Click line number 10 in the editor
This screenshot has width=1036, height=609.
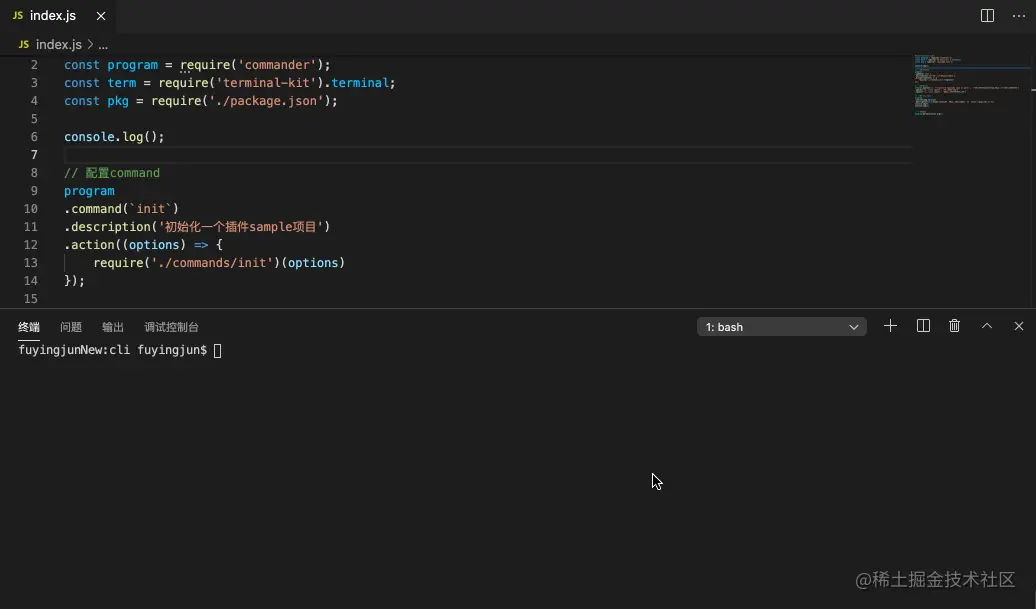[30, 208]
